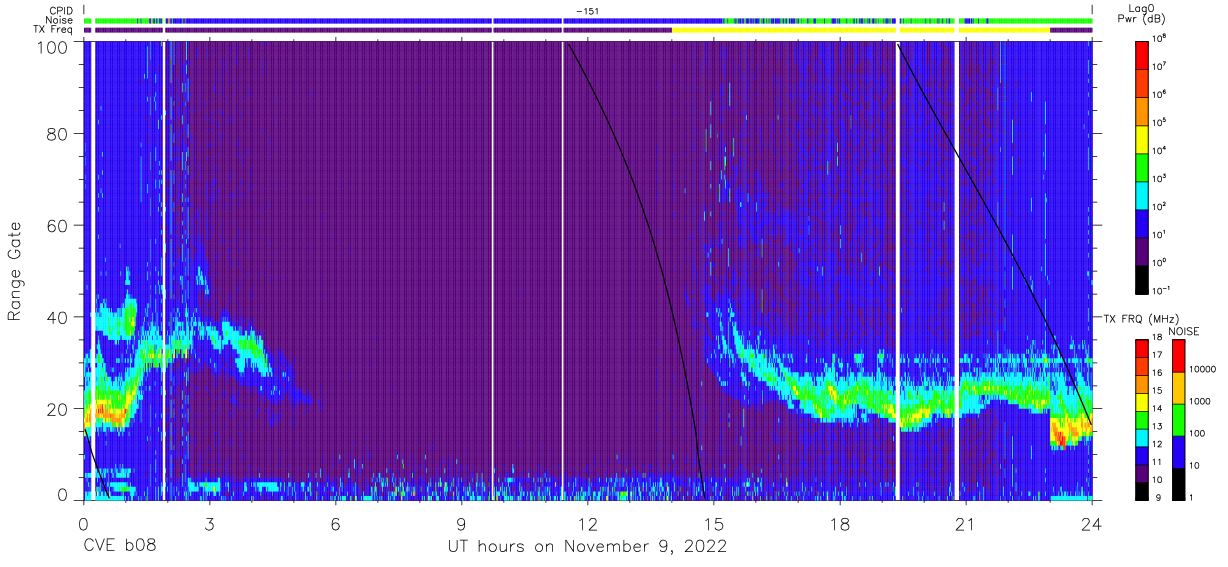Click the 80 tick on Range Gate axis
This screenshot has width=1228, height=567.
[x=57, y=134]
